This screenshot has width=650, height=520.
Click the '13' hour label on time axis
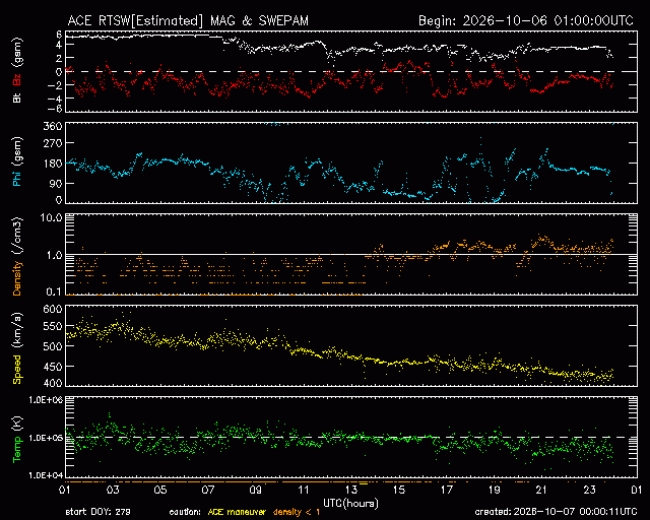click(351, 490)
